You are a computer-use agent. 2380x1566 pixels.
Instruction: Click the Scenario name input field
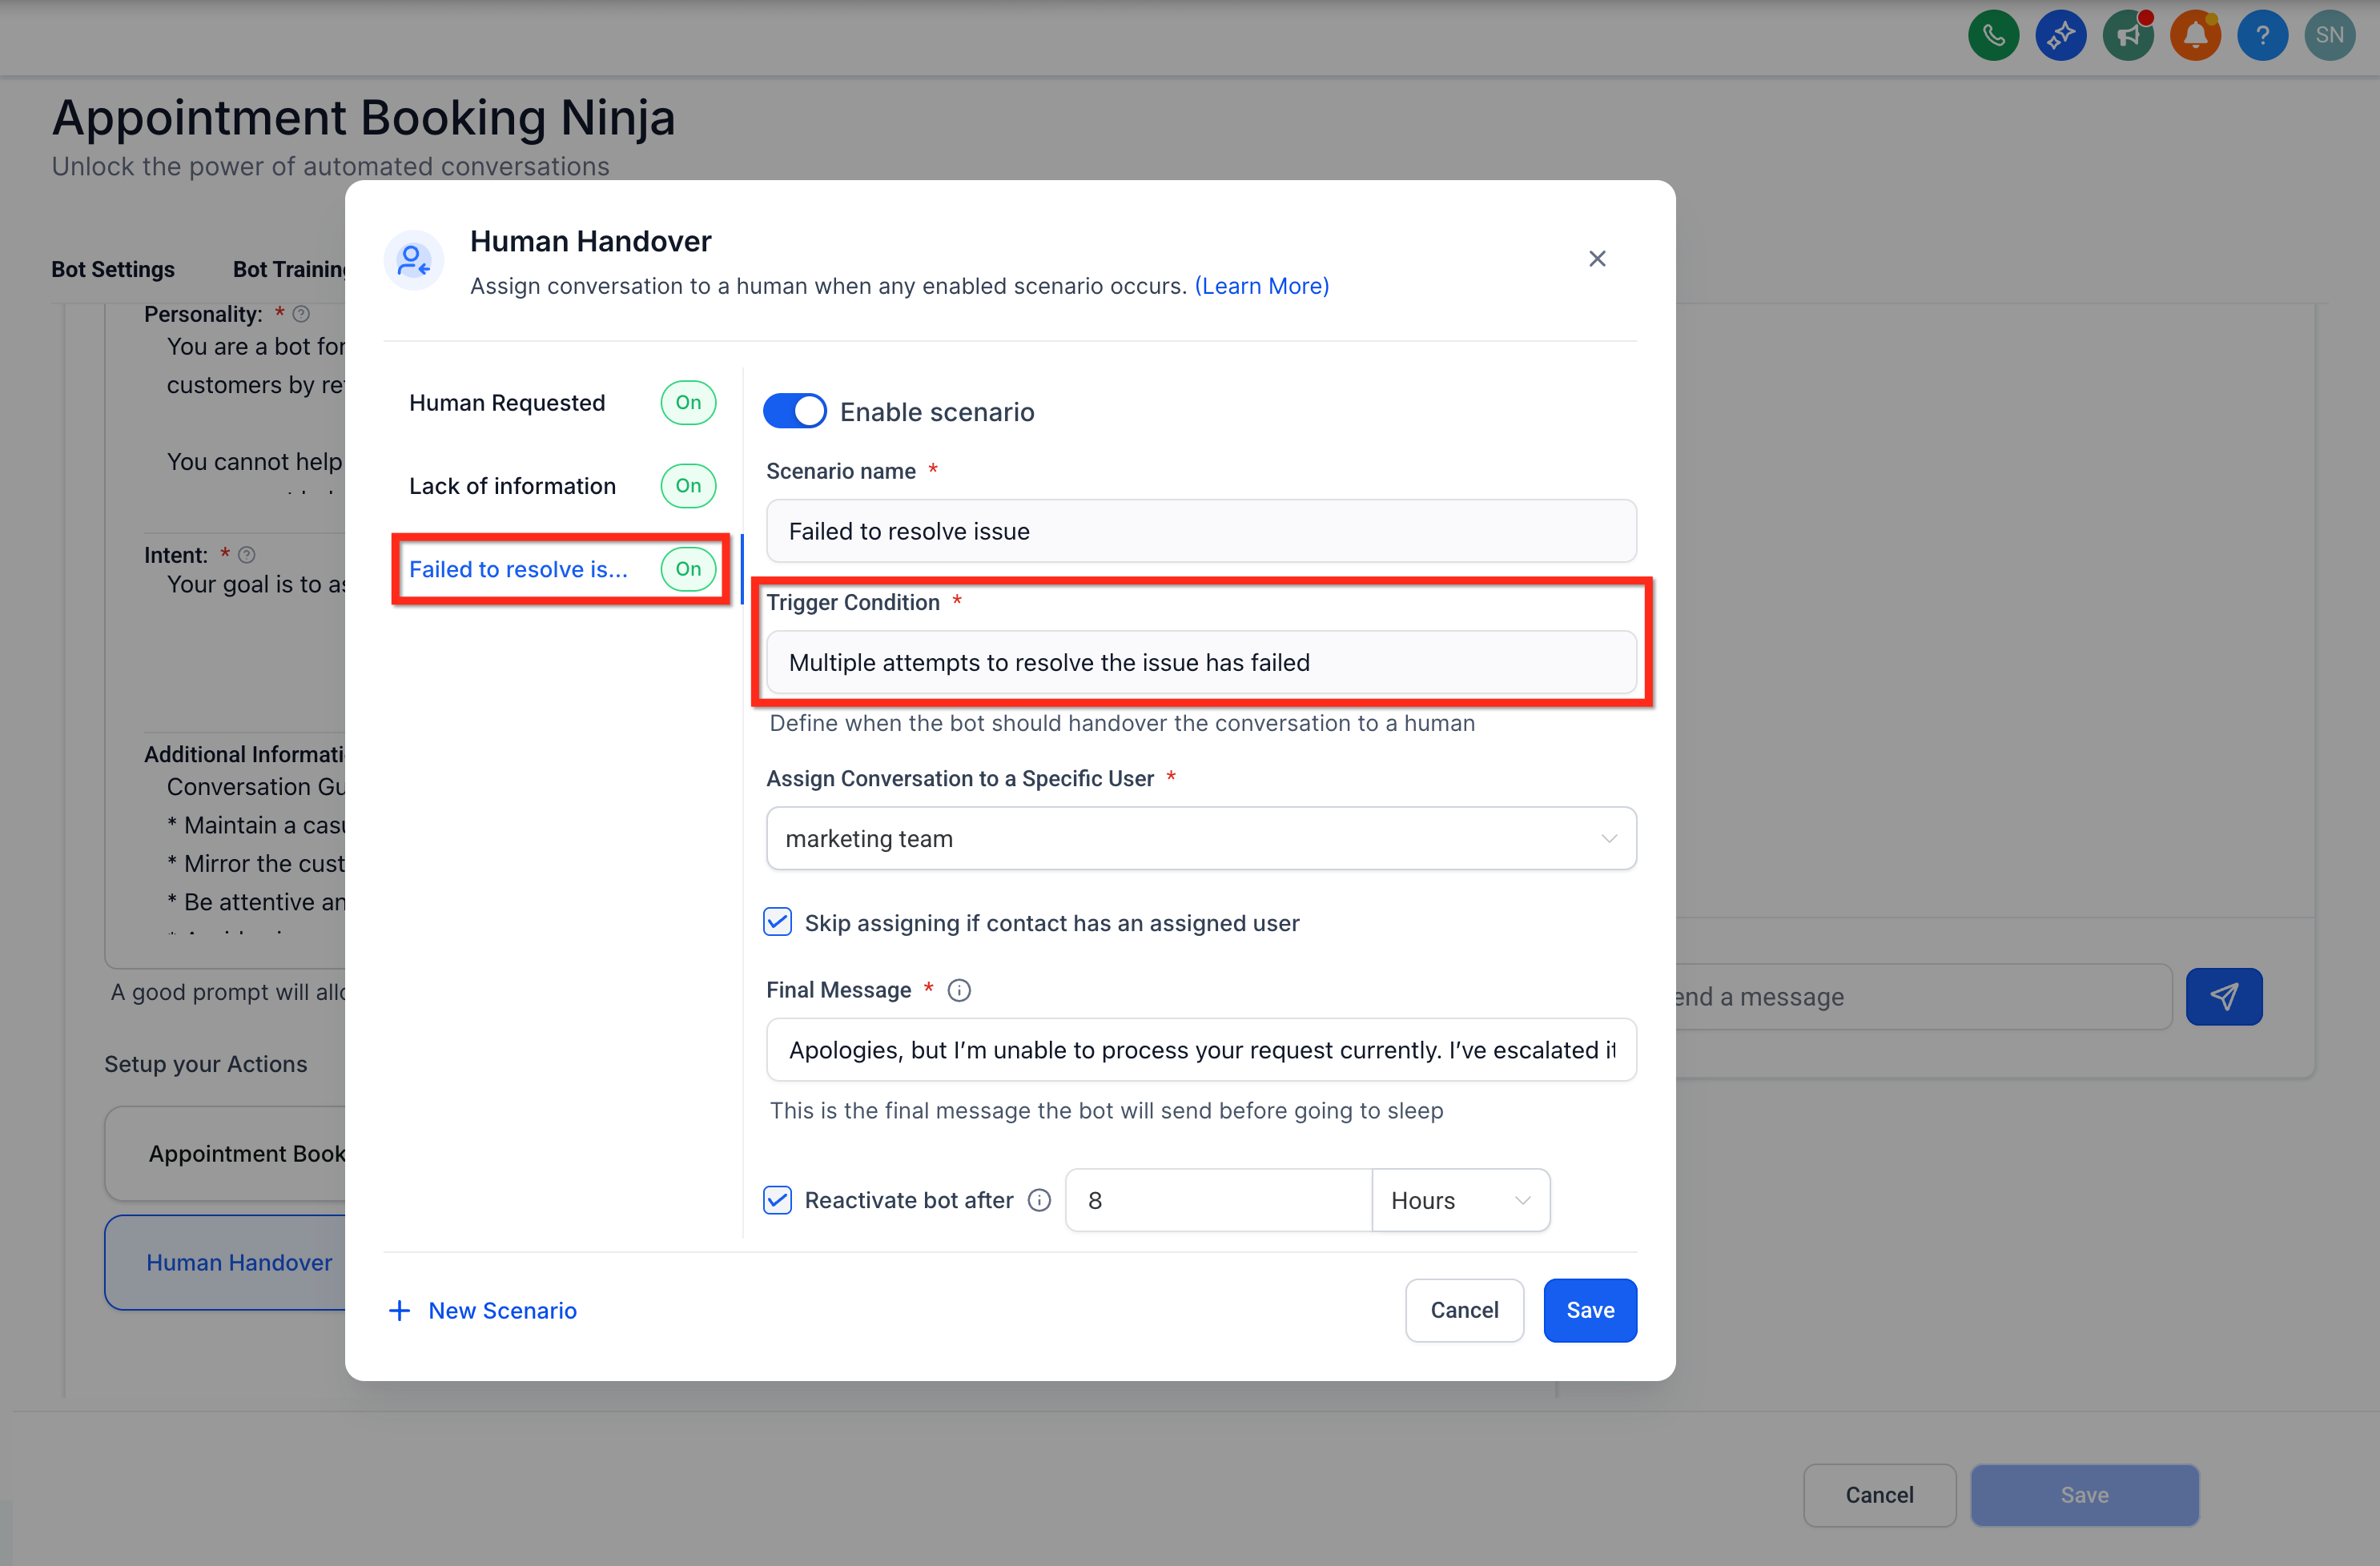1201,531
